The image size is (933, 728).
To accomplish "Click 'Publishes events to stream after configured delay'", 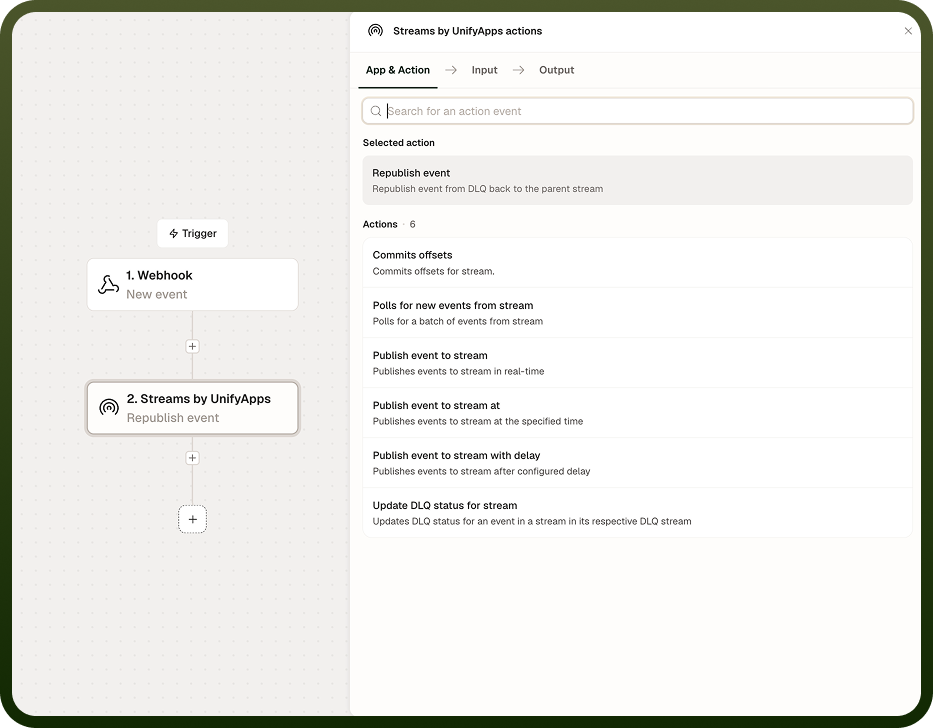I will click(481, 471).
